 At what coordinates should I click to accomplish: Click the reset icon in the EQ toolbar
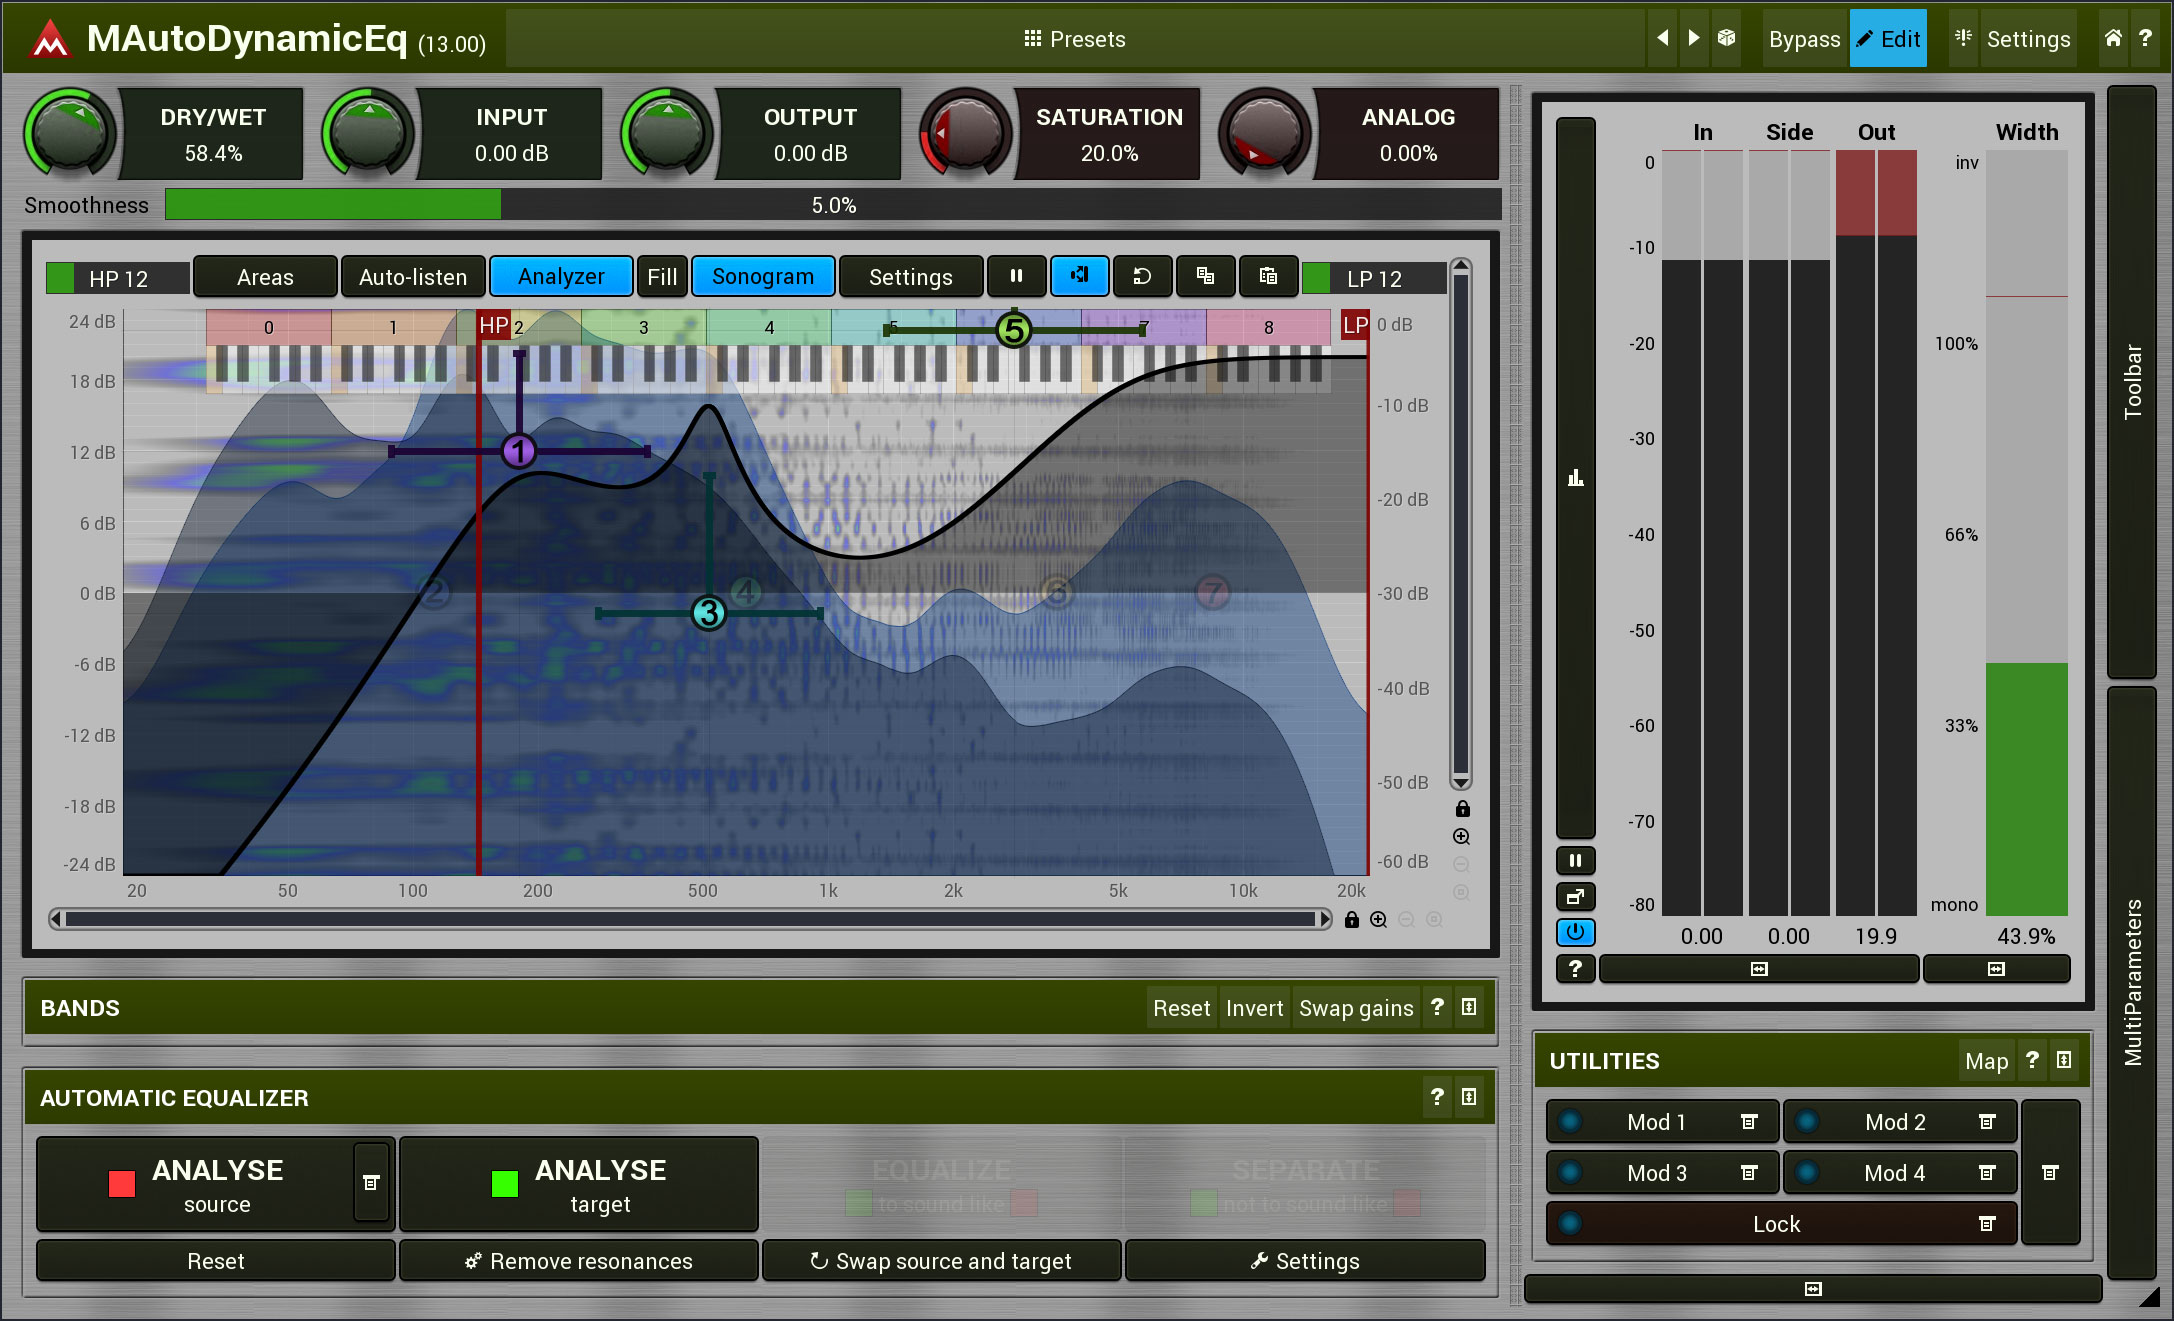tap(1142, 277)
